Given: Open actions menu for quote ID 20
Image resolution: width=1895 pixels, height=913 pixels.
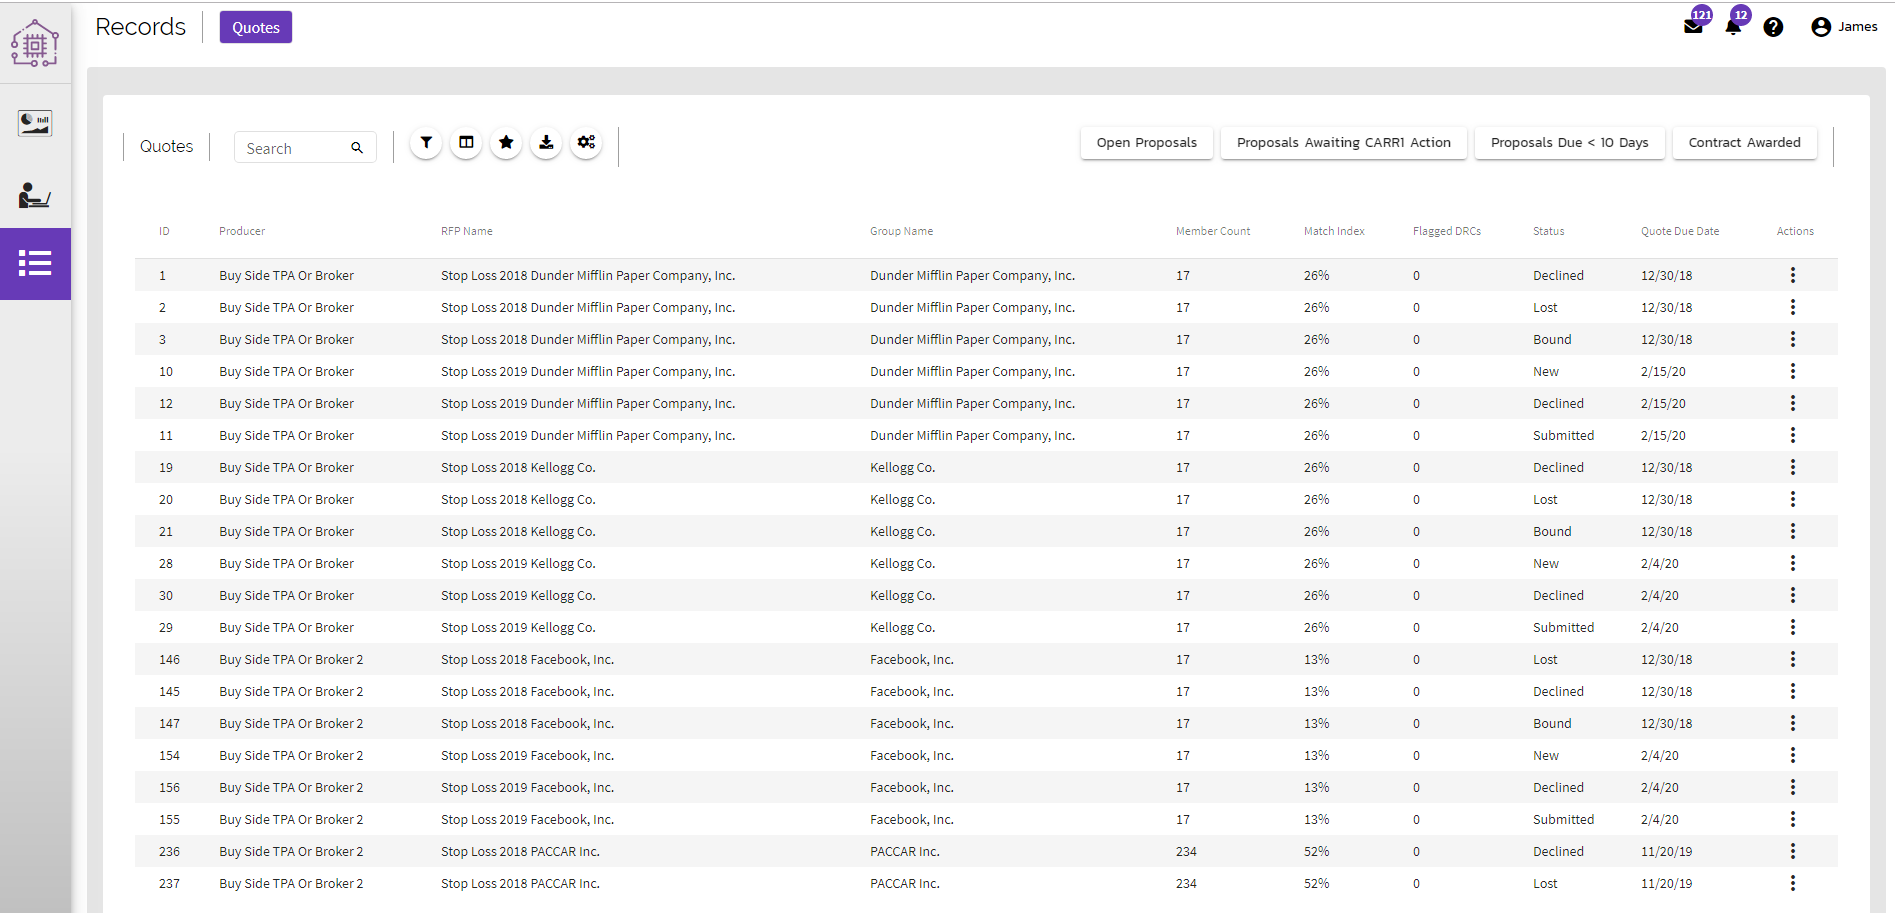Looking at the screenshot, I should pos(1793,499).
